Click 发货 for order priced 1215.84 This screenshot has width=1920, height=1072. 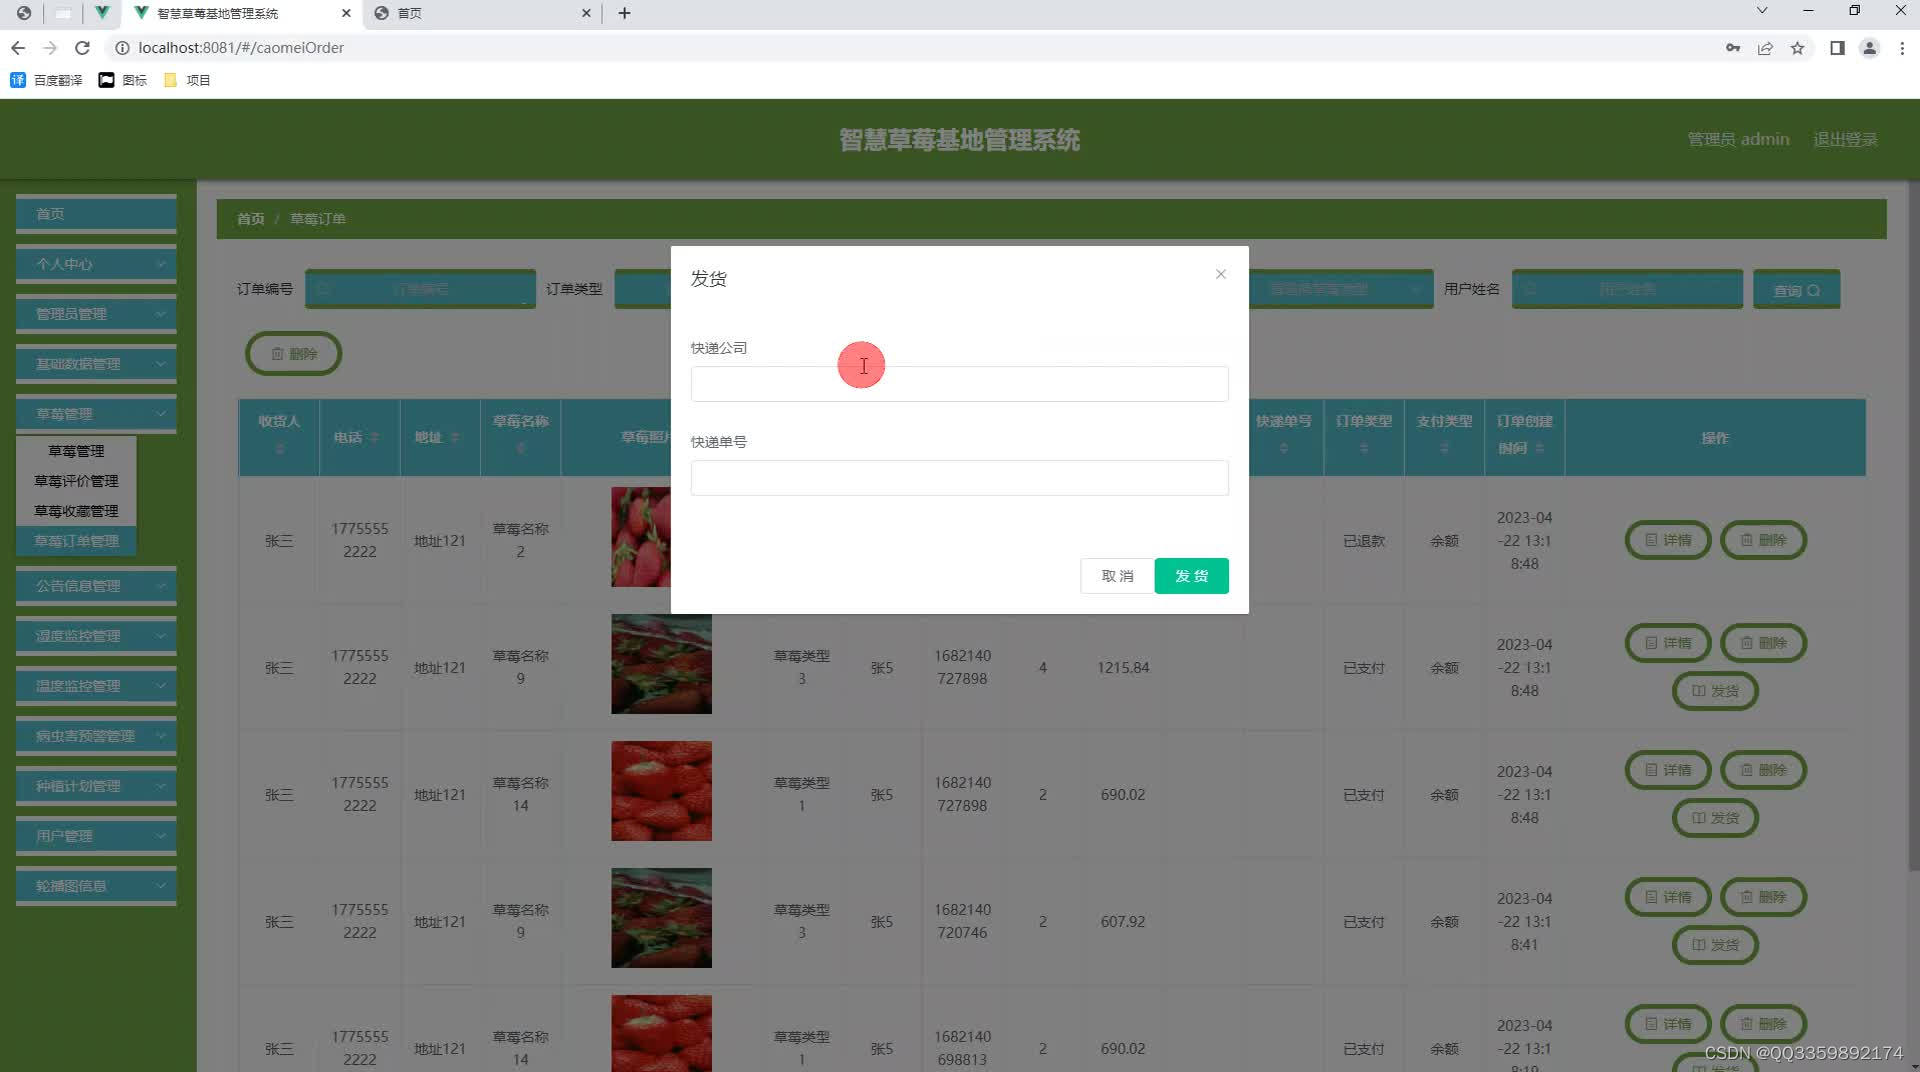coord(1715,691)
